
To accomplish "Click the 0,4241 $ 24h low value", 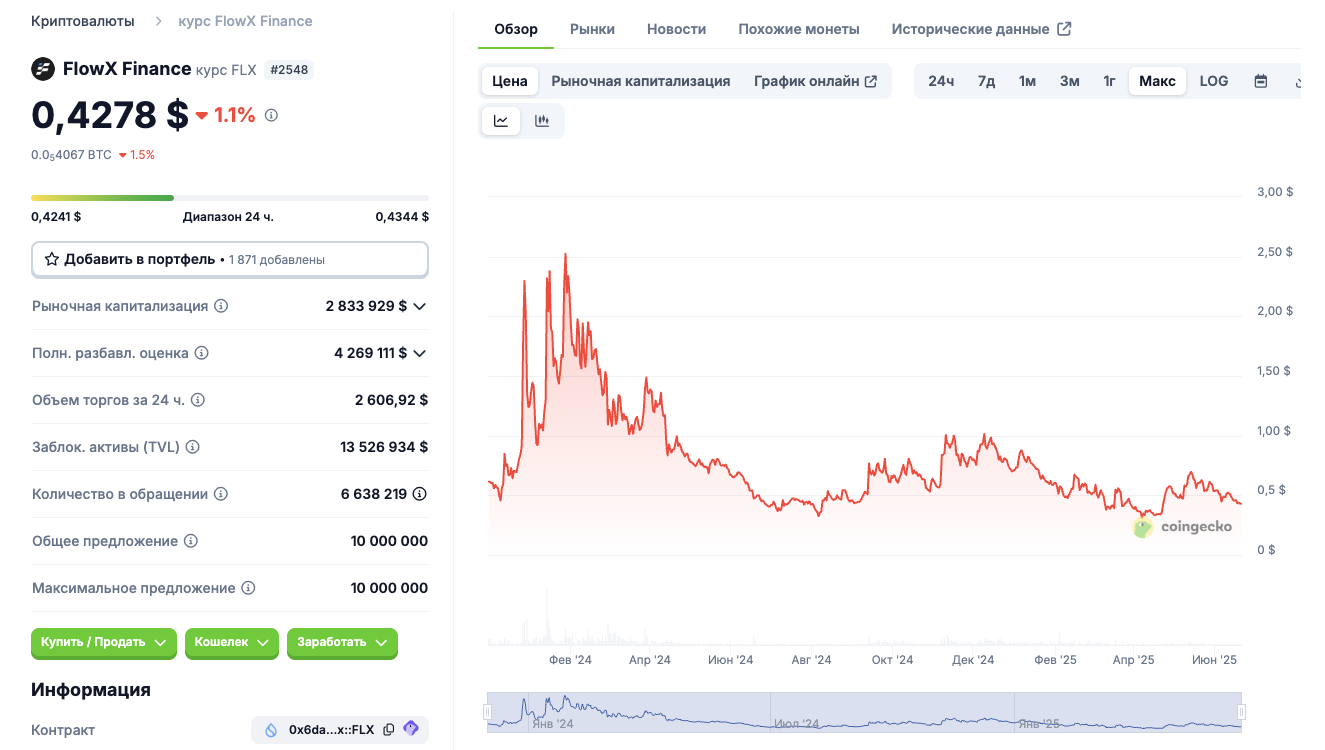I will [x=56, y=216].
